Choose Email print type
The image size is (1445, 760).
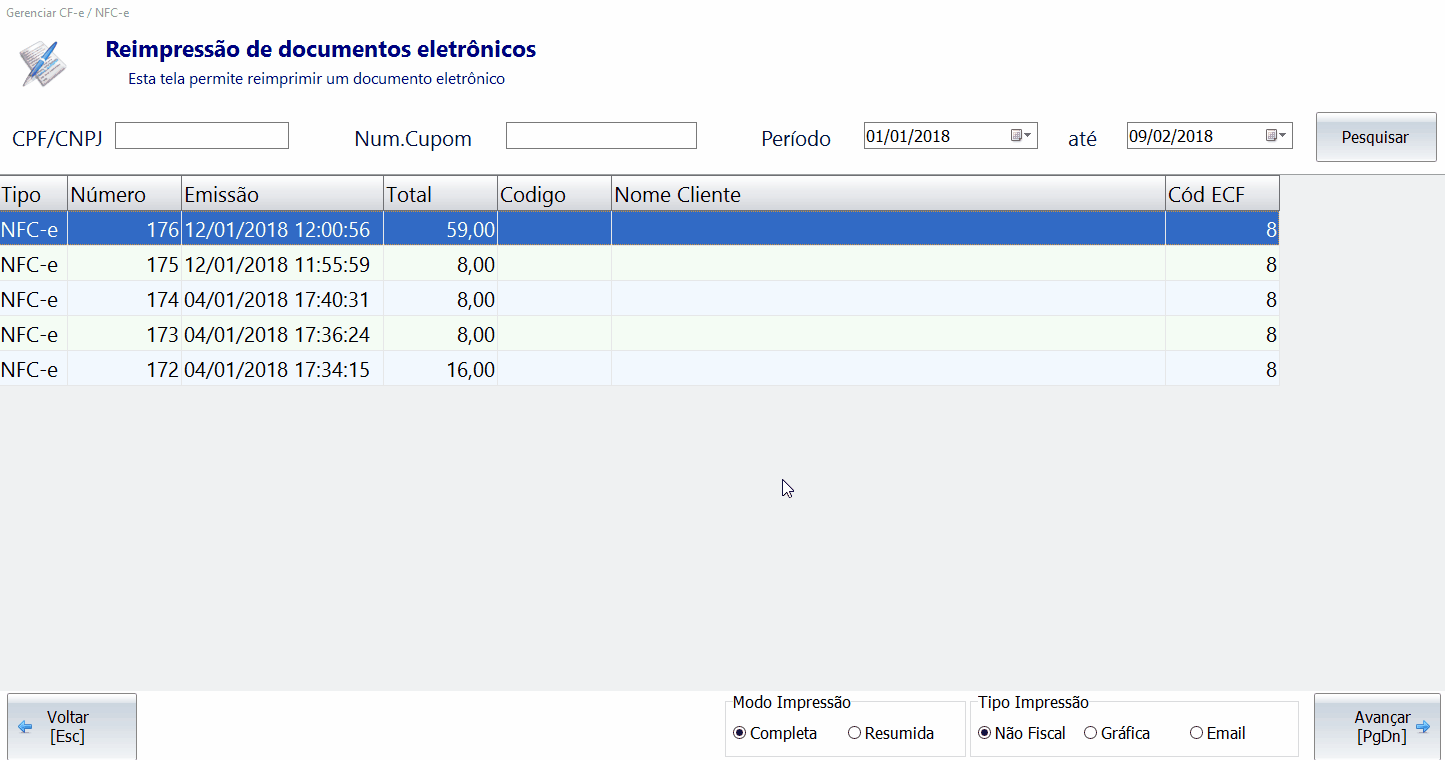(x=1218, y=733)
